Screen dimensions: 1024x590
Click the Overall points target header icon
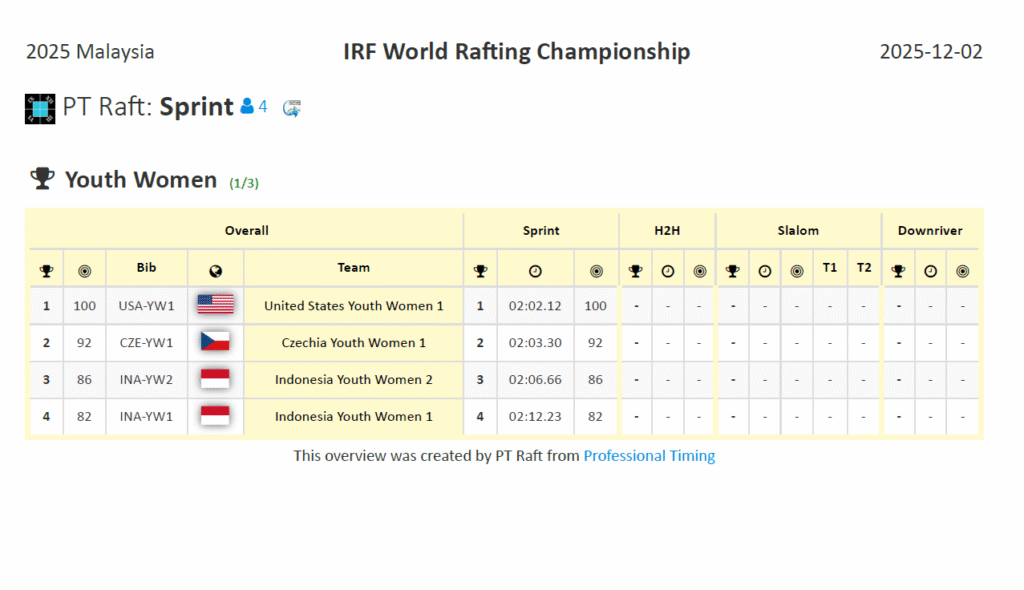[x=84, y=270]
